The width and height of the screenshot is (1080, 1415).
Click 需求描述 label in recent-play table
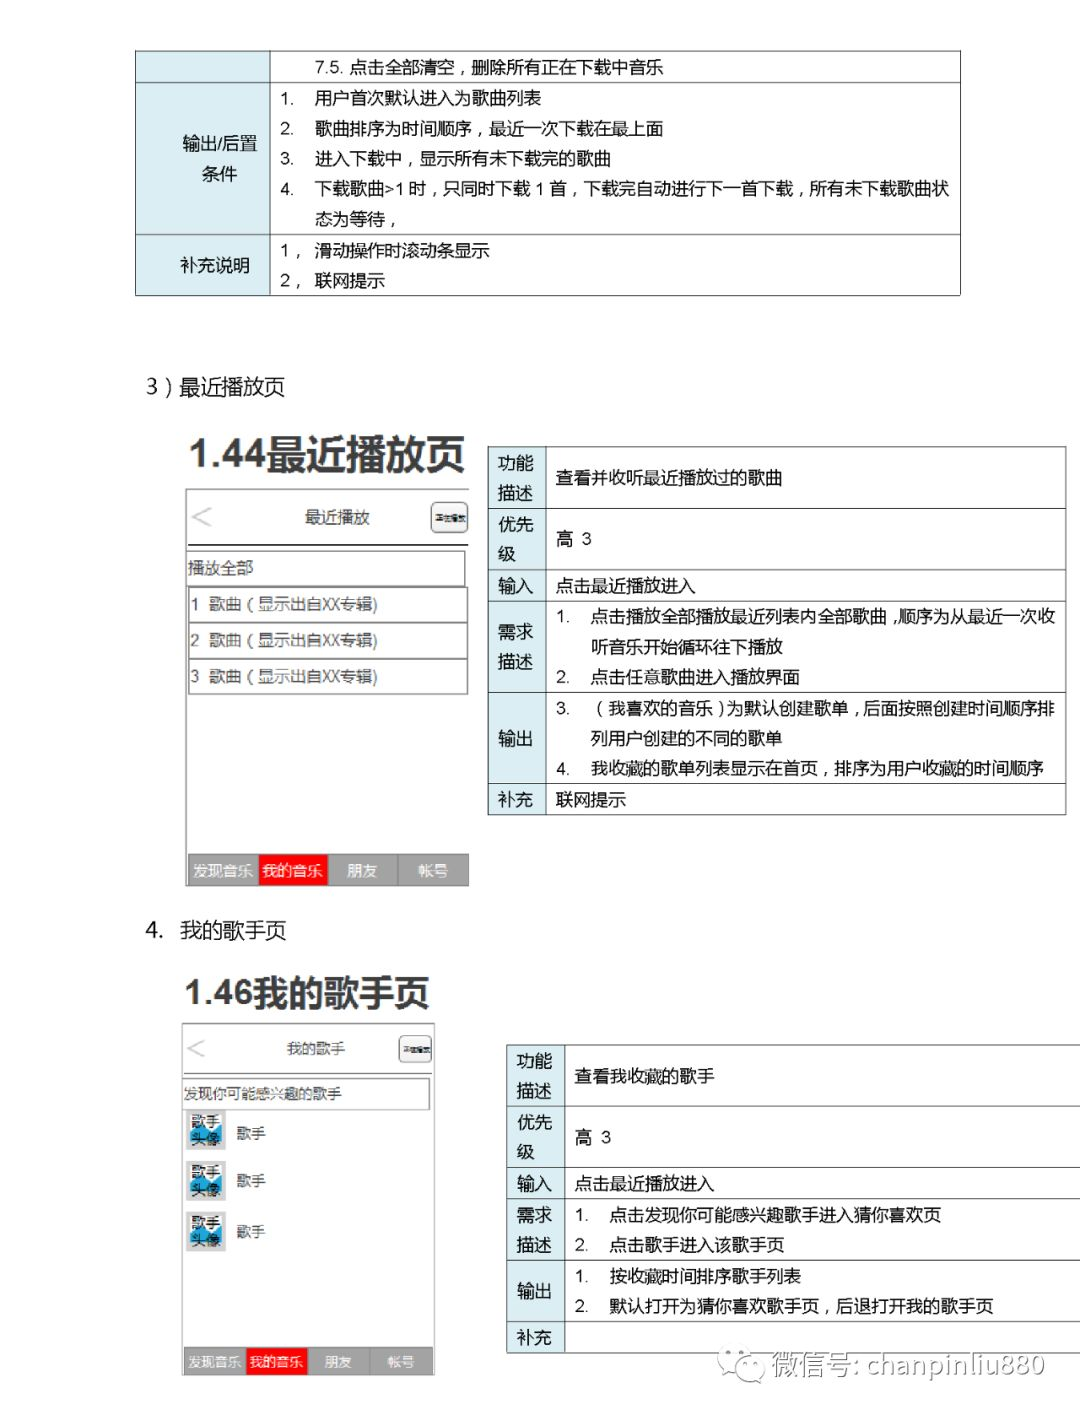click(515, 647)
